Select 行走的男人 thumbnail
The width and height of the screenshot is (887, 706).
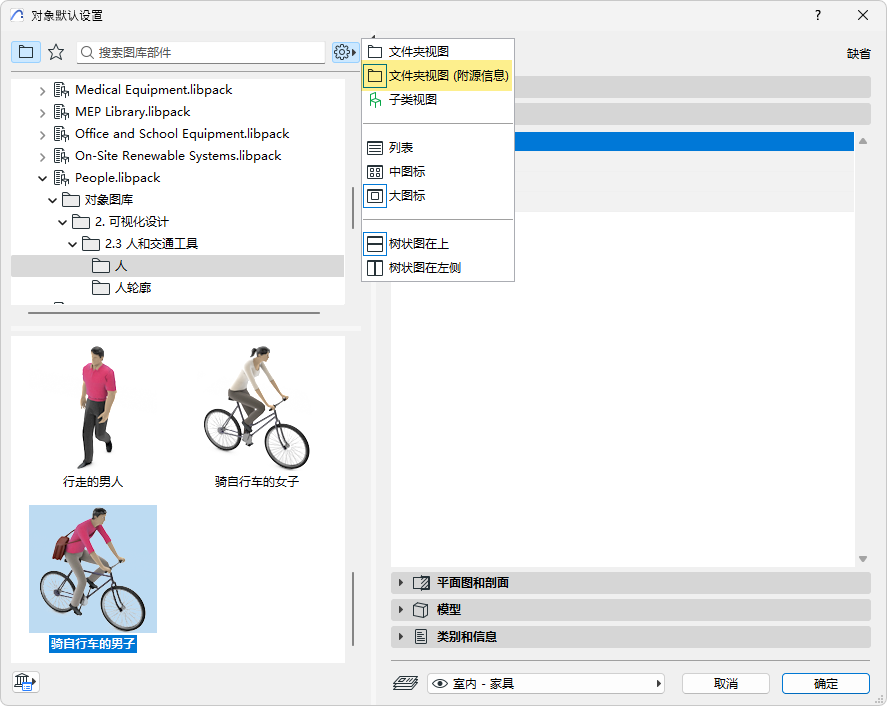point(93,407)
